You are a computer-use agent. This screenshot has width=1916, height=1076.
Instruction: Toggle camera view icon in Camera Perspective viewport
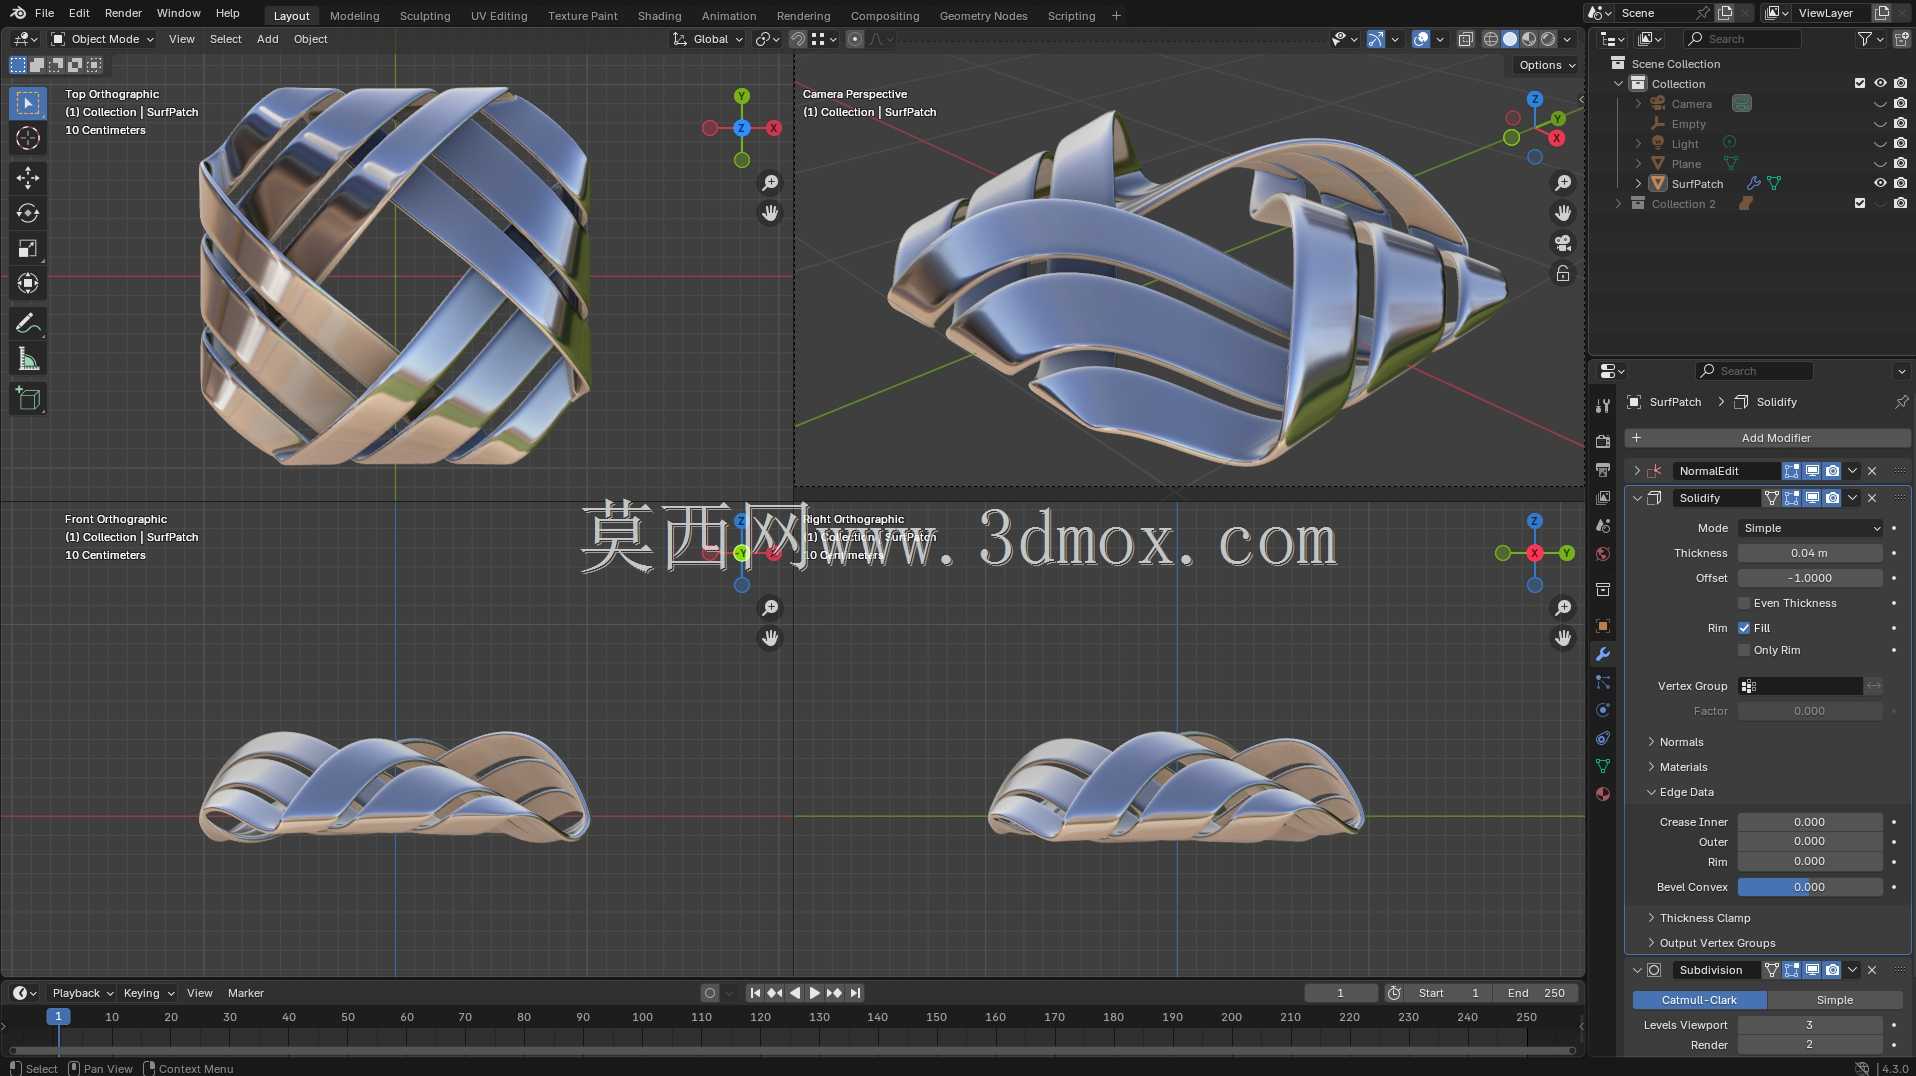(x=1563, y=243)
